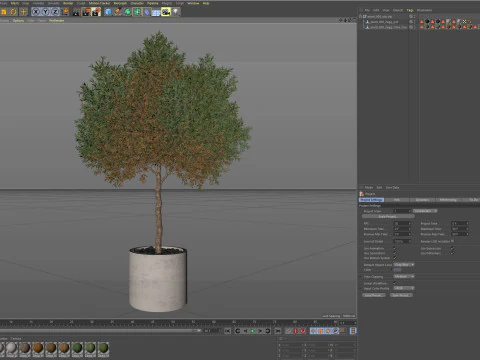Click the green Play Forwards button
Screen dimensions: 480x360
click(252, 331)
